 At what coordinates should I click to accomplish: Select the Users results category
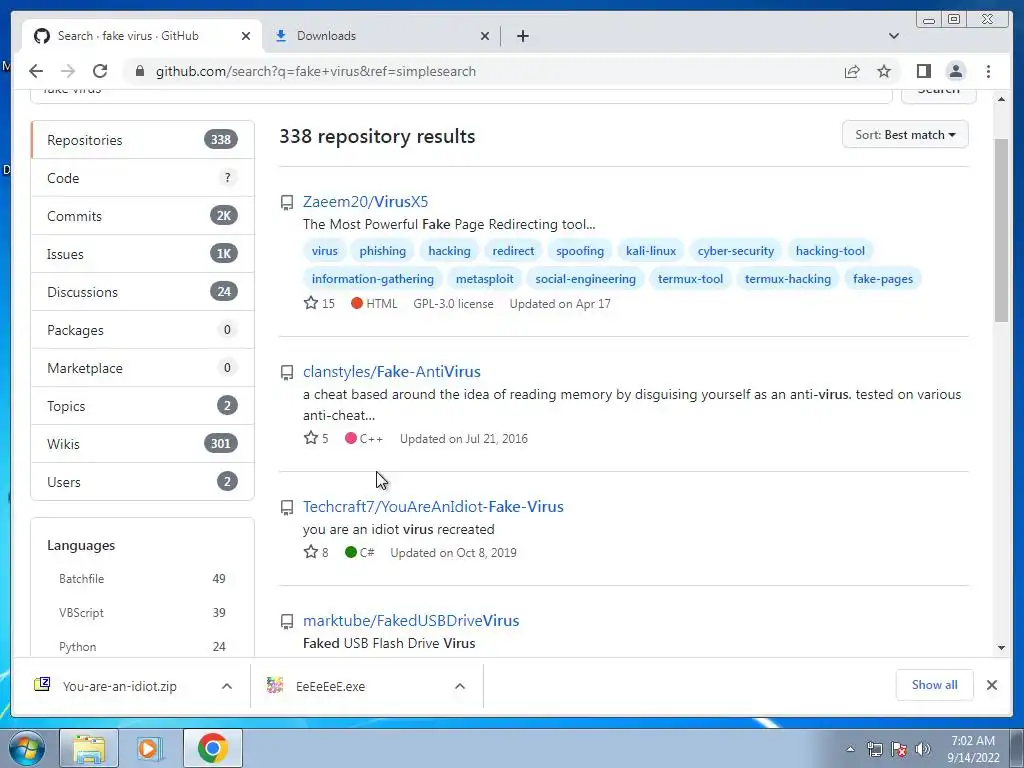point(142,482)
